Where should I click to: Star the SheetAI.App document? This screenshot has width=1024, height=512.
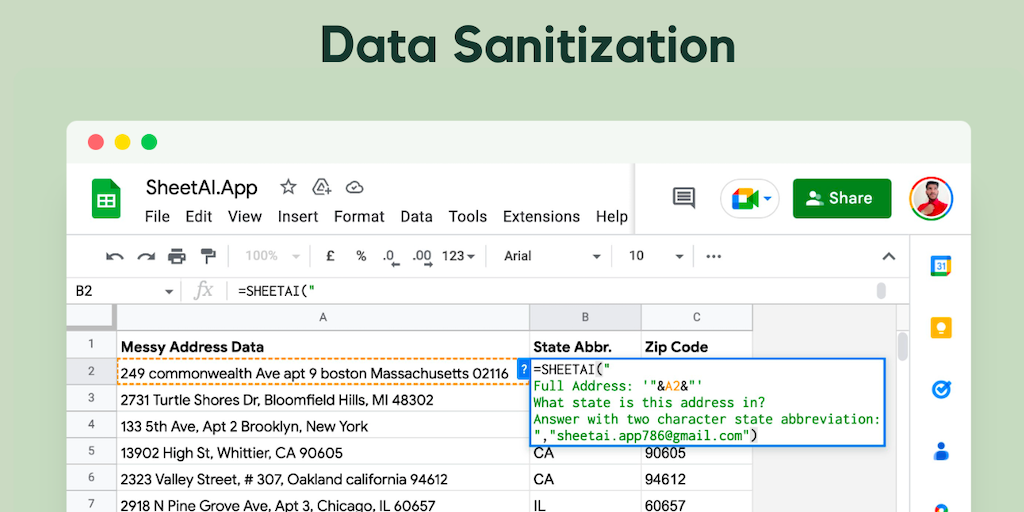(x=288, y=187)
